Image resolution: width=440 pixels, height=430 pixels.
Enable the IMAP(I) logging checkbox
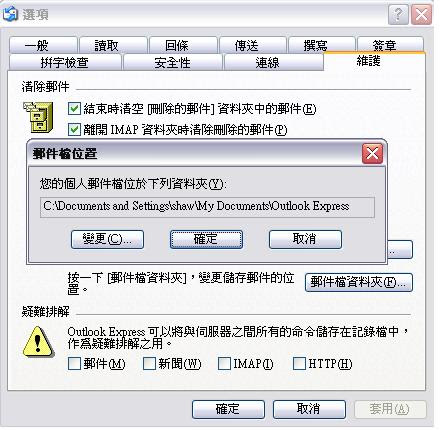(224, 364)
